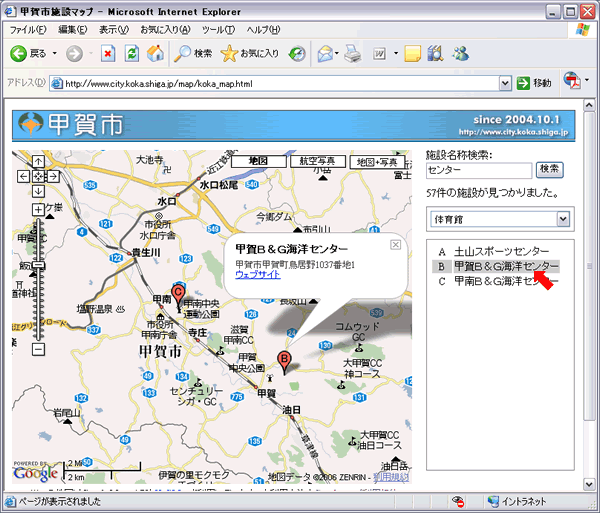
Task: Open the 利用規約 terms link on map
Action: (x=391, y=477)
